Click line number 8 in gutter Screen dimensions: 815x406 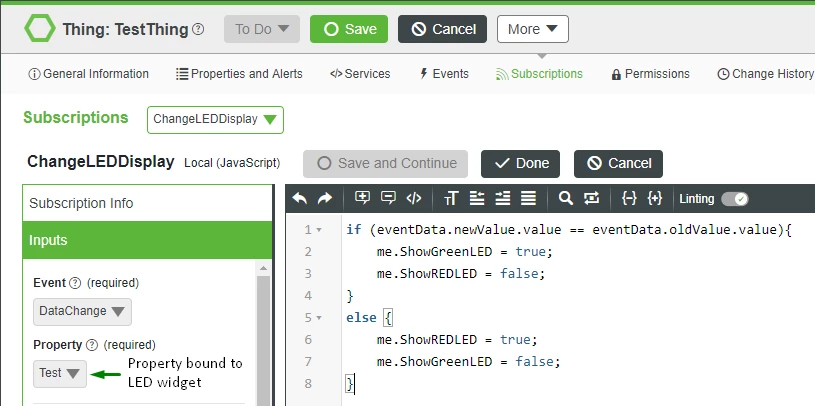pos(308,384)
